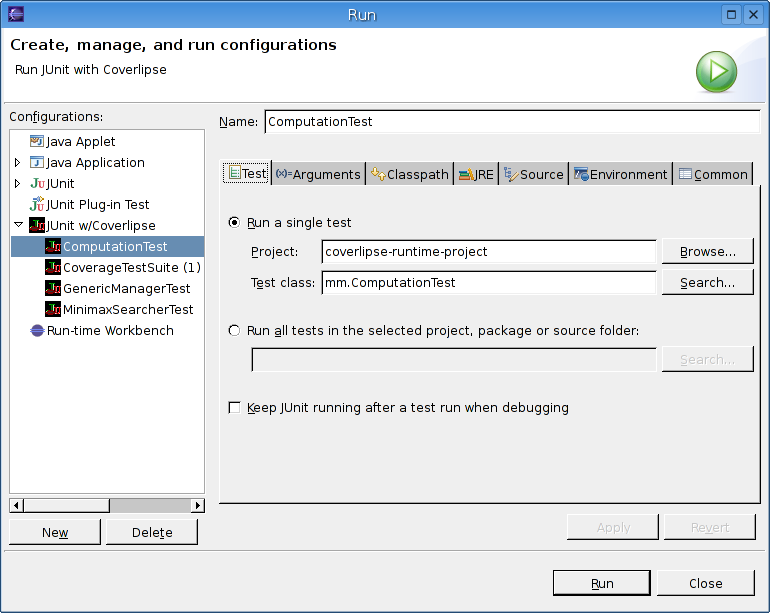Expand the JUnit tree node

click(x=18, y=184)
